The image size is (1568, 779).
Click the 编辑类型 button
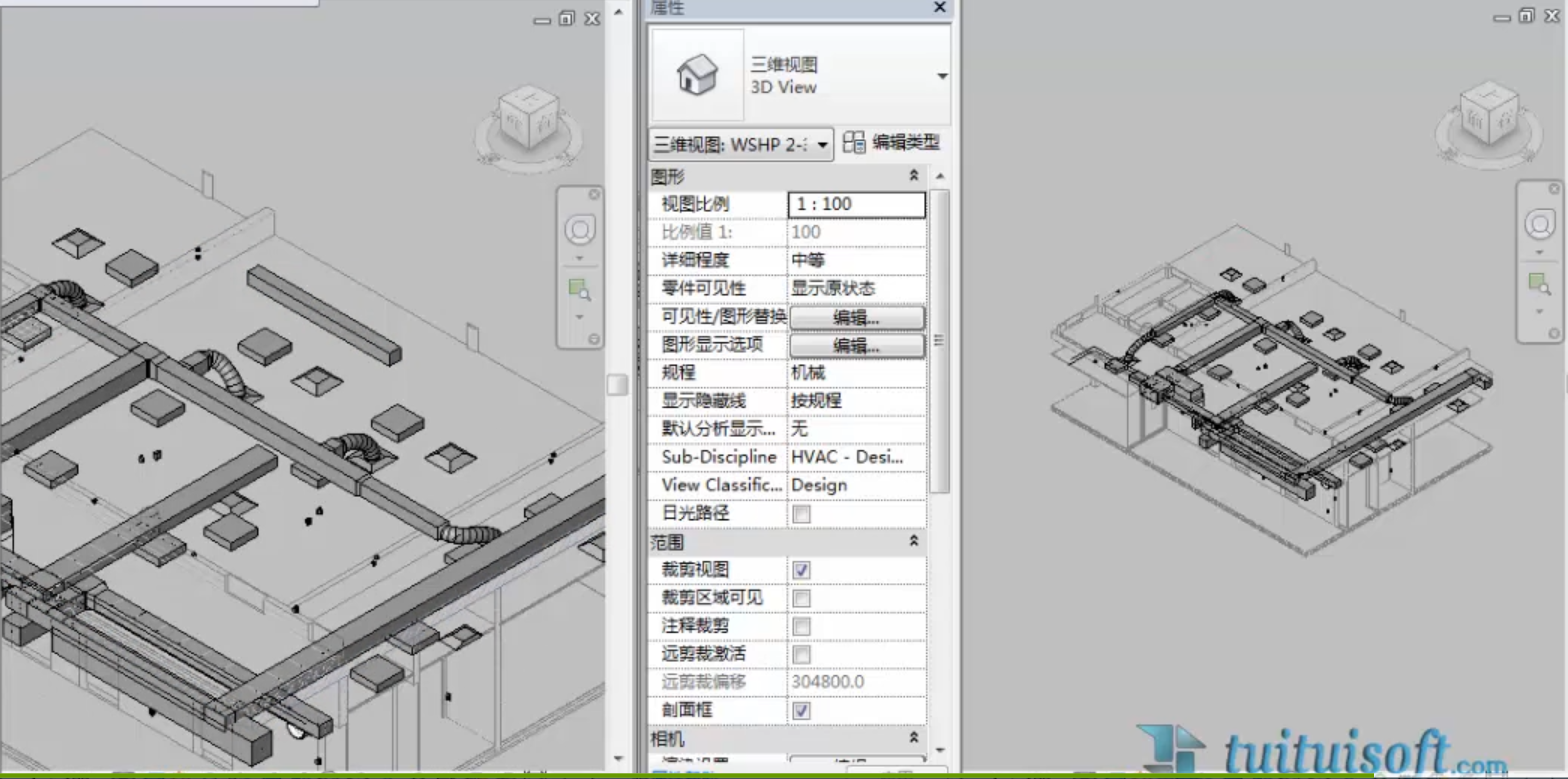[891, 143]
